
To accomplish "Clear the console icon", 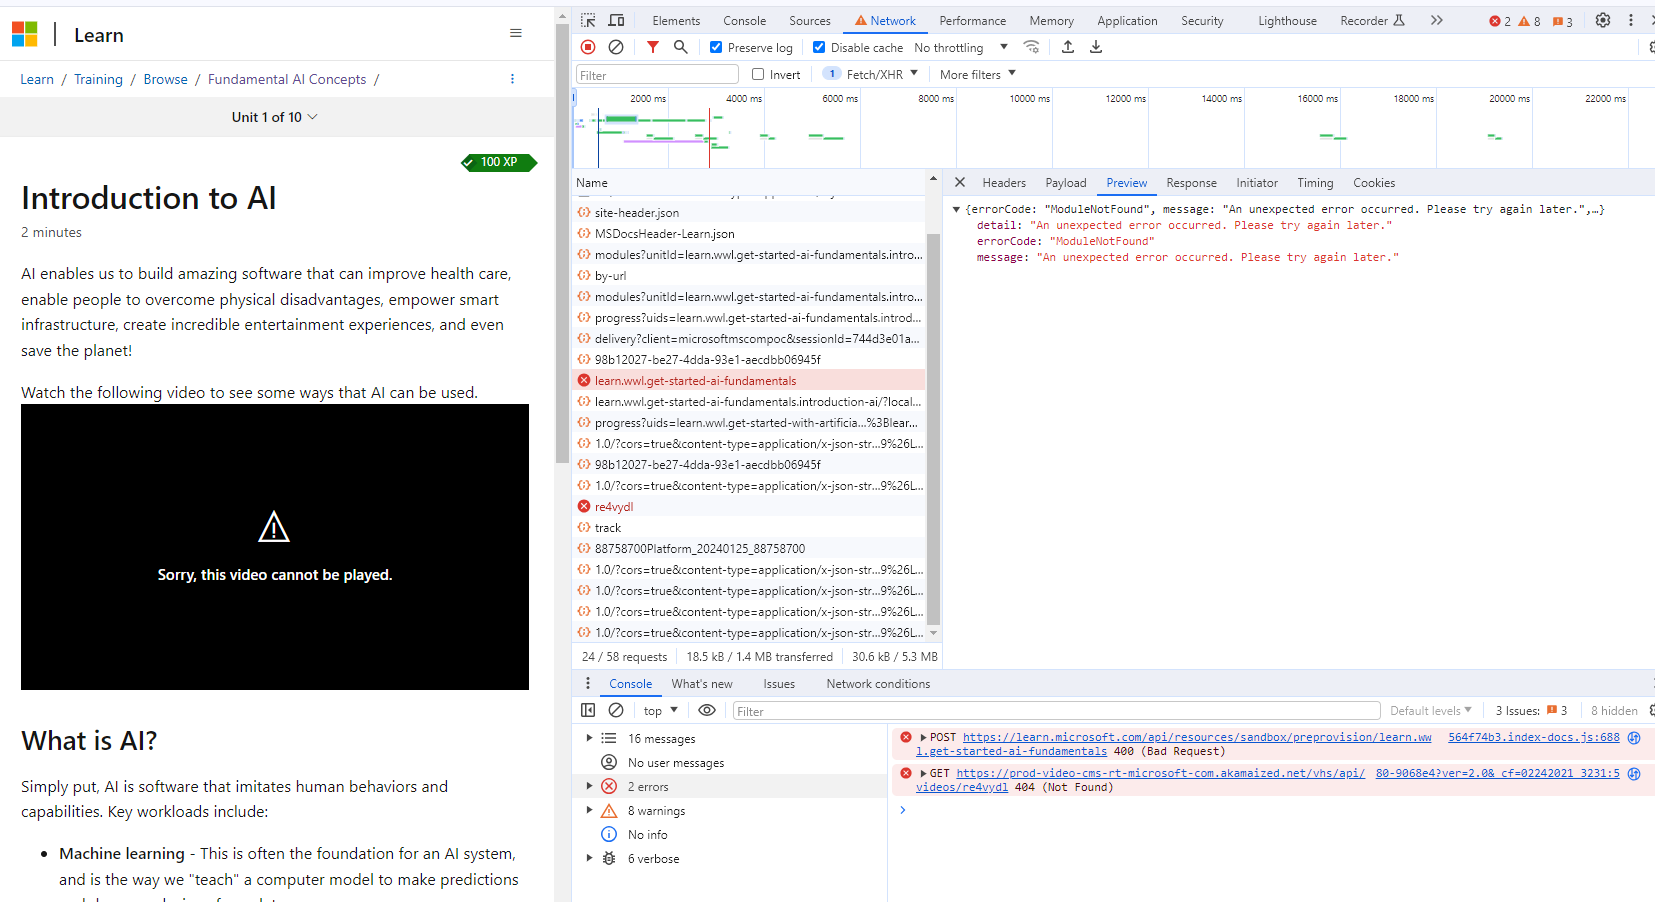I will click(616, 710).
